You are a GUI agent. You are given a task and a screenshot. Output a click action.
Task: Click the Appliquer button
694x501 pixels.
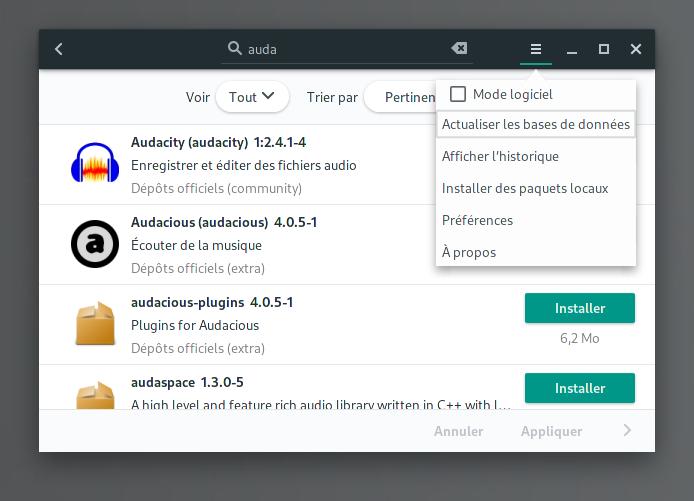coord(551,431)
